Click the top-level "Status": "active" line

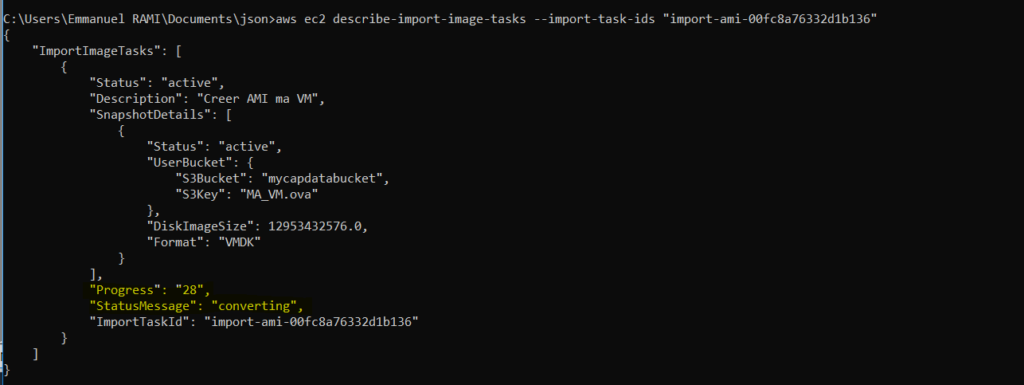tap(157, 83)
